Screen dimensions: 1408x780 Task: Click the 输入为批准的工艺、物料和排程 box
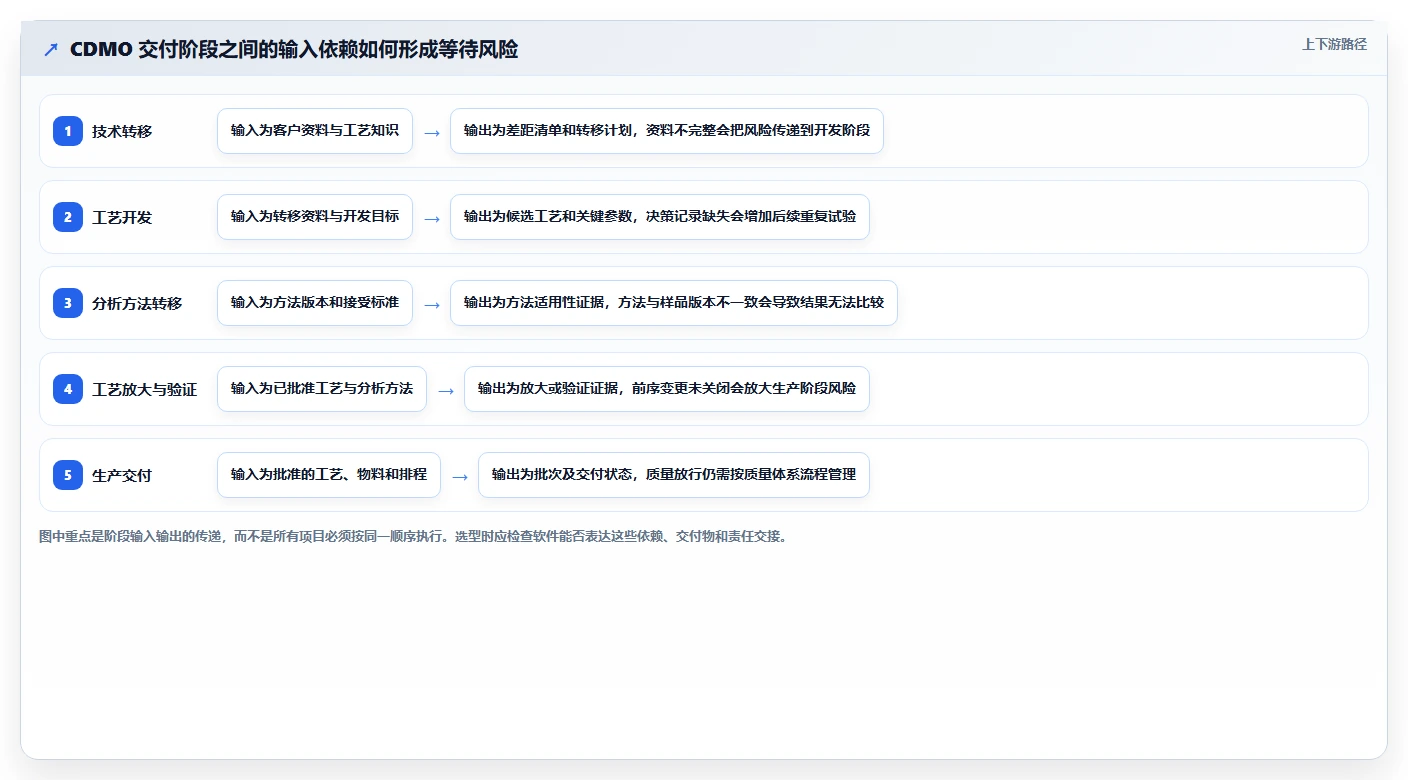coord(329,475)
